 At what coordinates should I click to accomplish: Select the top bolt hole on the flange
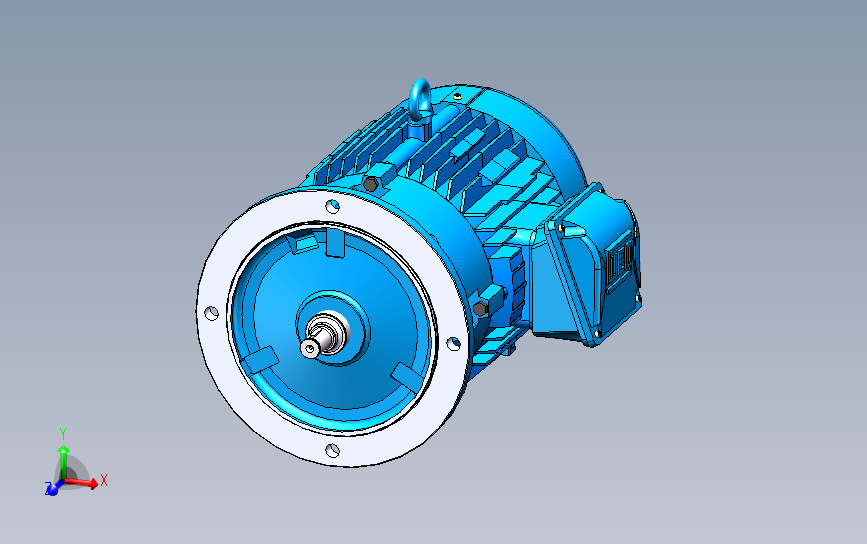[332, 206]
